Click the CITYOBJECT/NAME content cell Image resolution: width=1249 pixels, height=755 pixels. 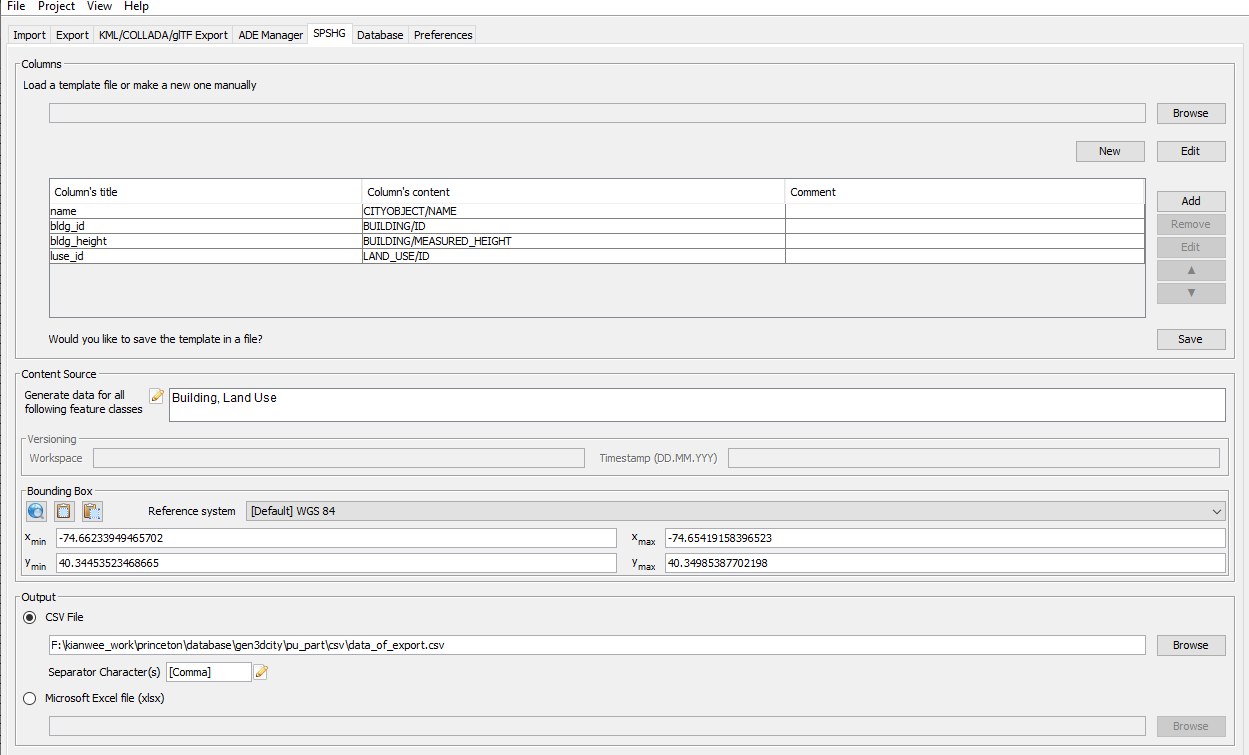(x=573, y=211)
